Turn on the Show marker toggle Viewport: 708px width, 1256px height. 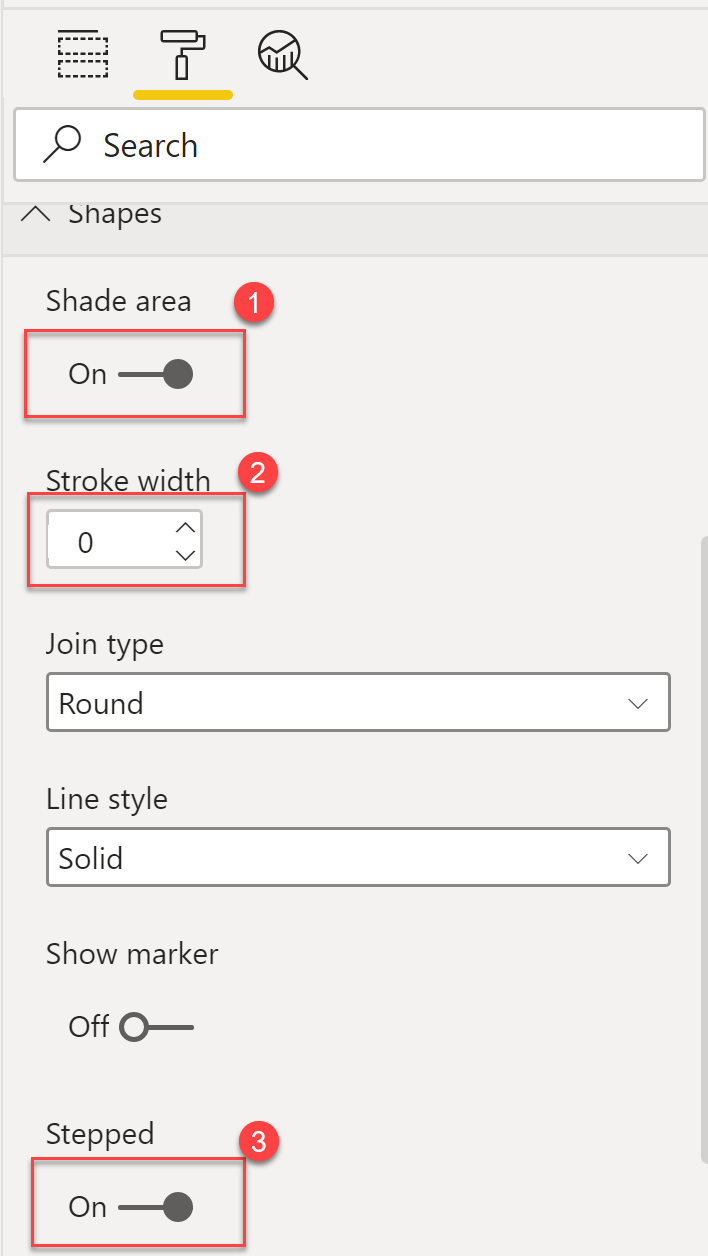coord(155,1027)
